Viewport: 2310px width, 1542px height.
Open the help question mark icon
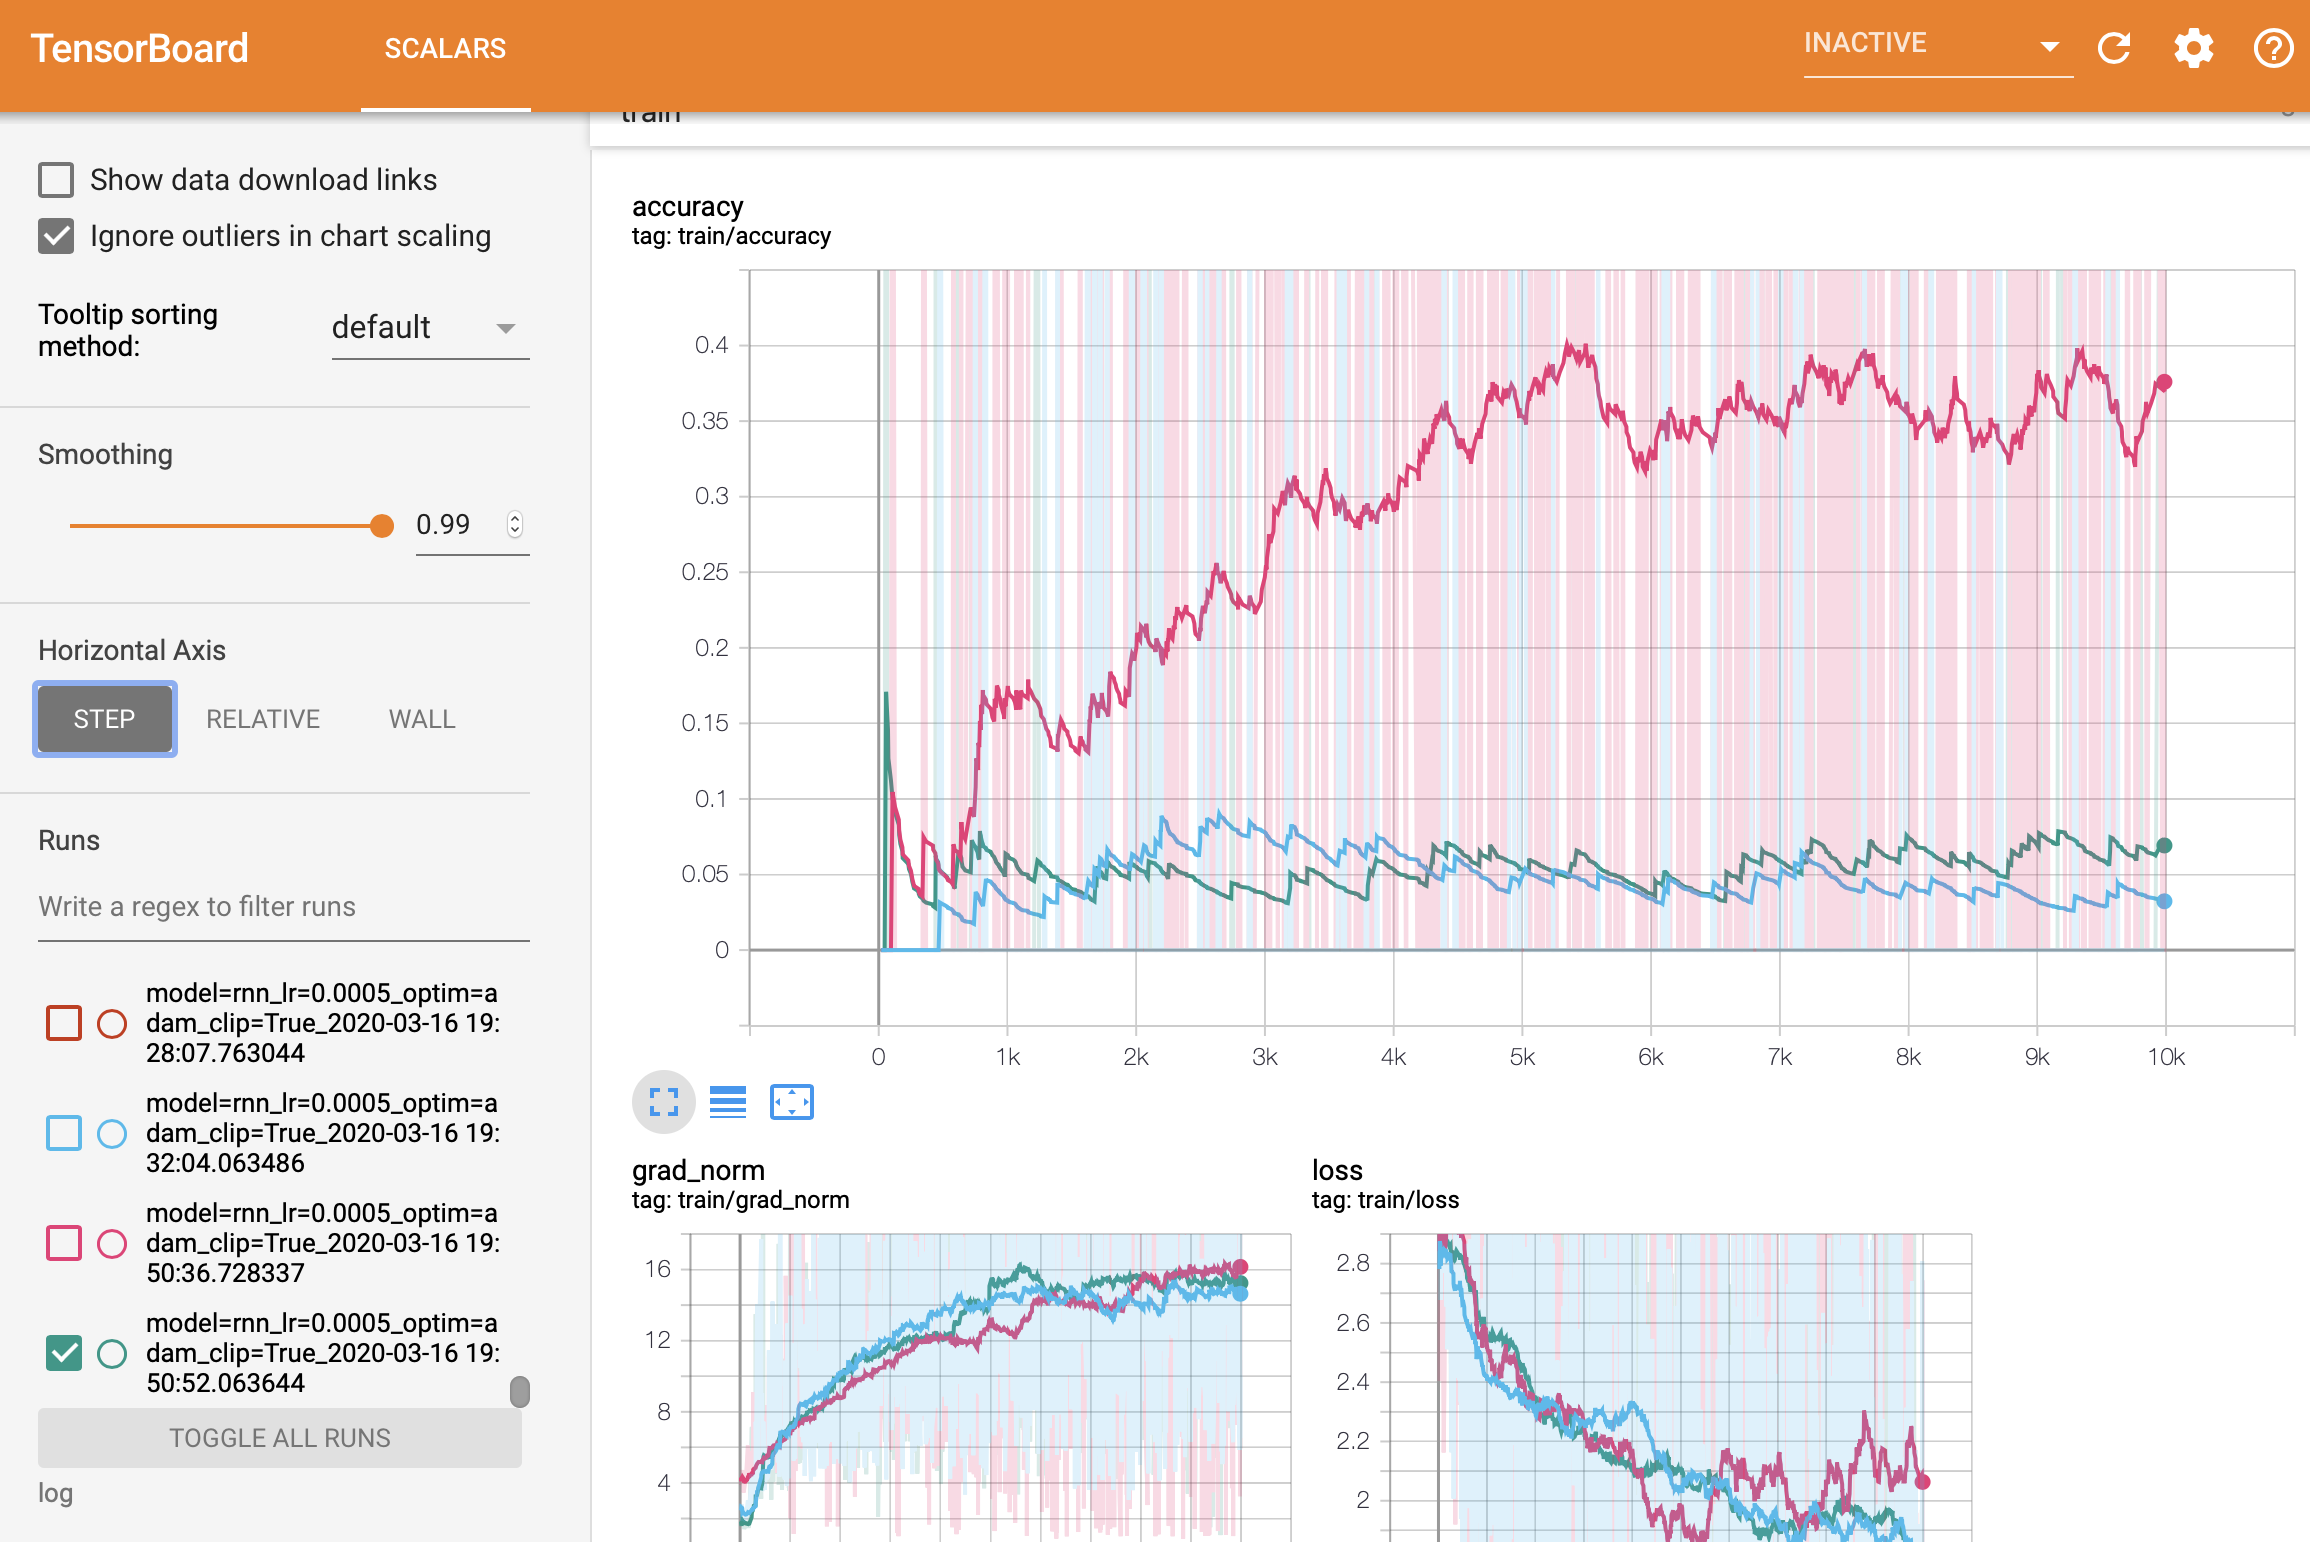pyautogui.click(x=2272, y=48)
